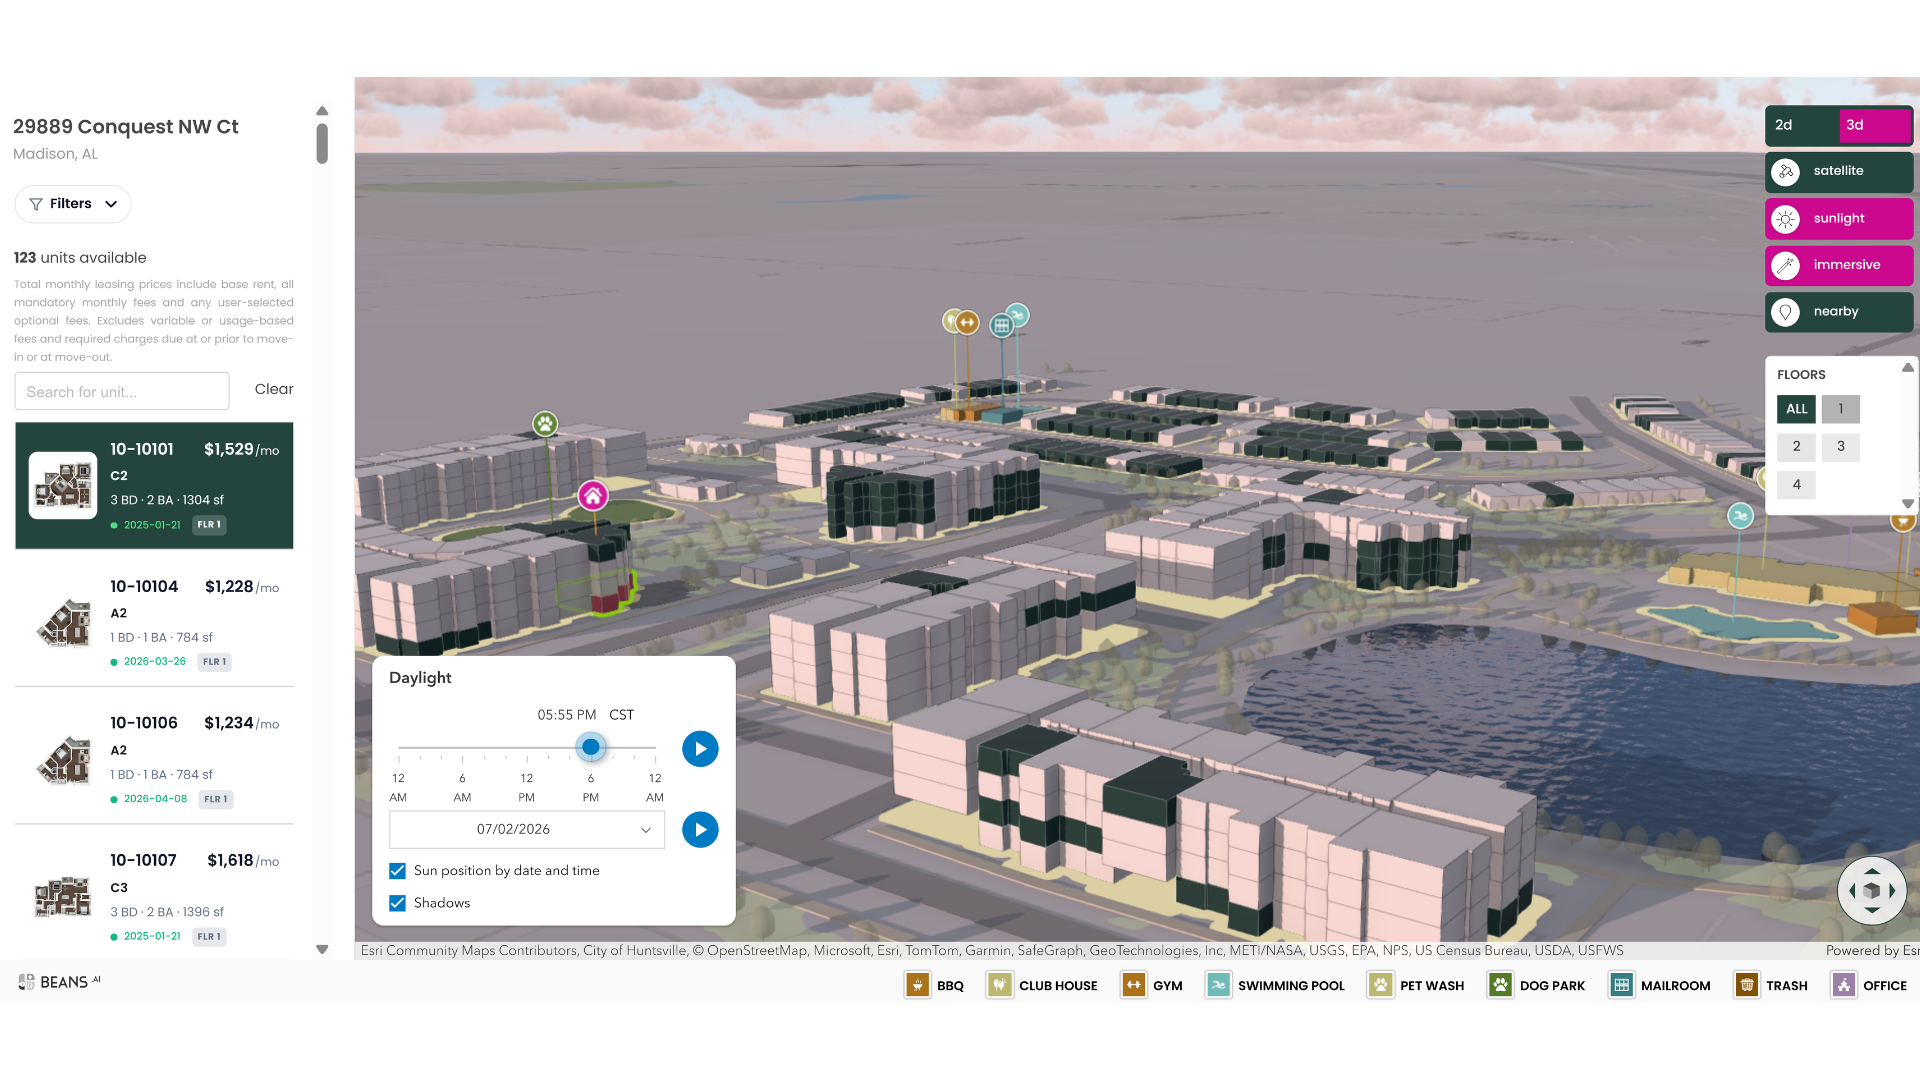Click the Search for unit input field
The width and height of the screenshot is (1920, 1080).
pyautogui.click(x=122, y=391)
